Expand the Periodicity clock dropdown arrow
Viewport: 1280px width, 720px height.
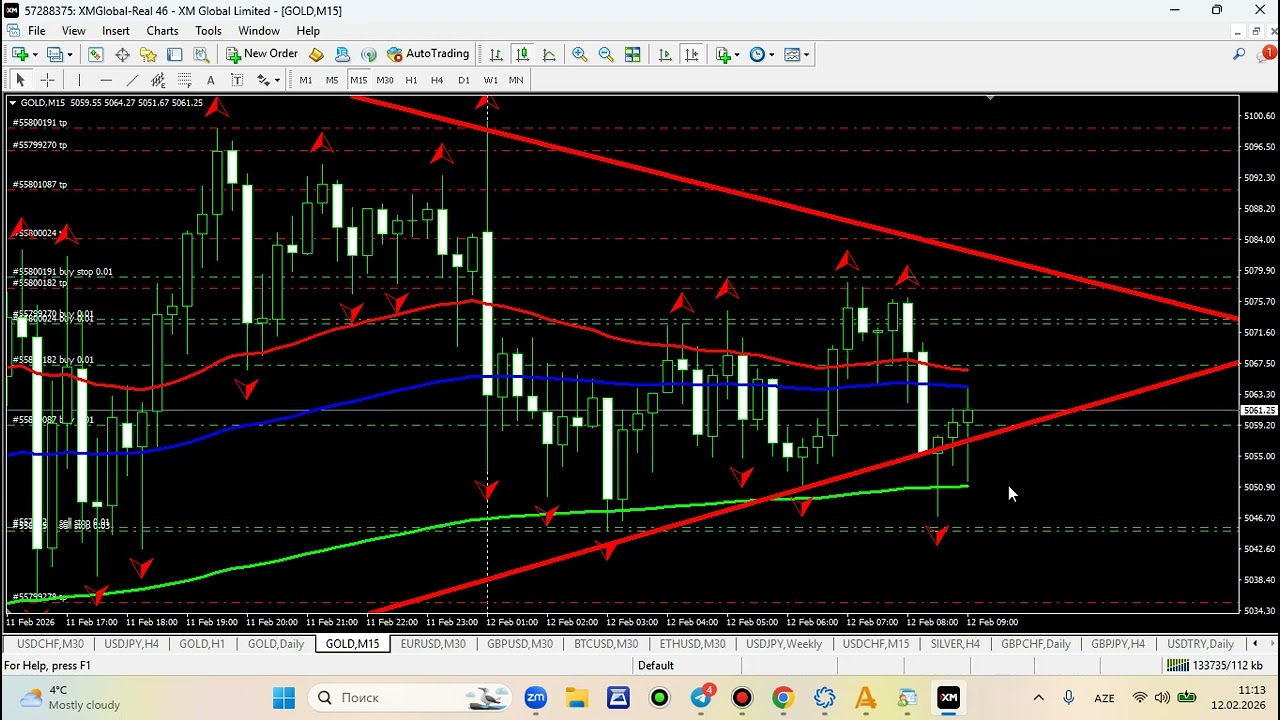click(771, 54)
